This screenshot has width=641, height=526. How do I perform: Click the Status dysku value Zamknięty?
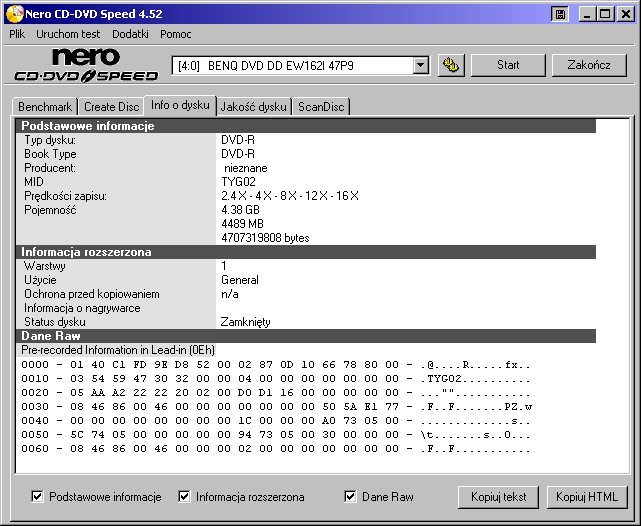coord(245,322)
